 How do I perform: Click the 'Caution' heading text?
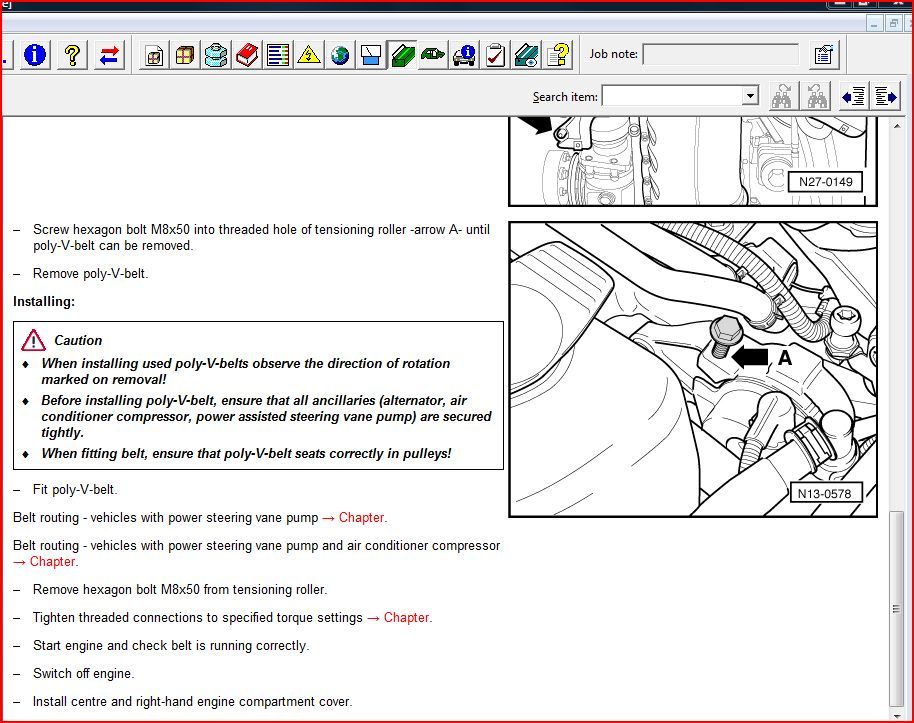78,341
